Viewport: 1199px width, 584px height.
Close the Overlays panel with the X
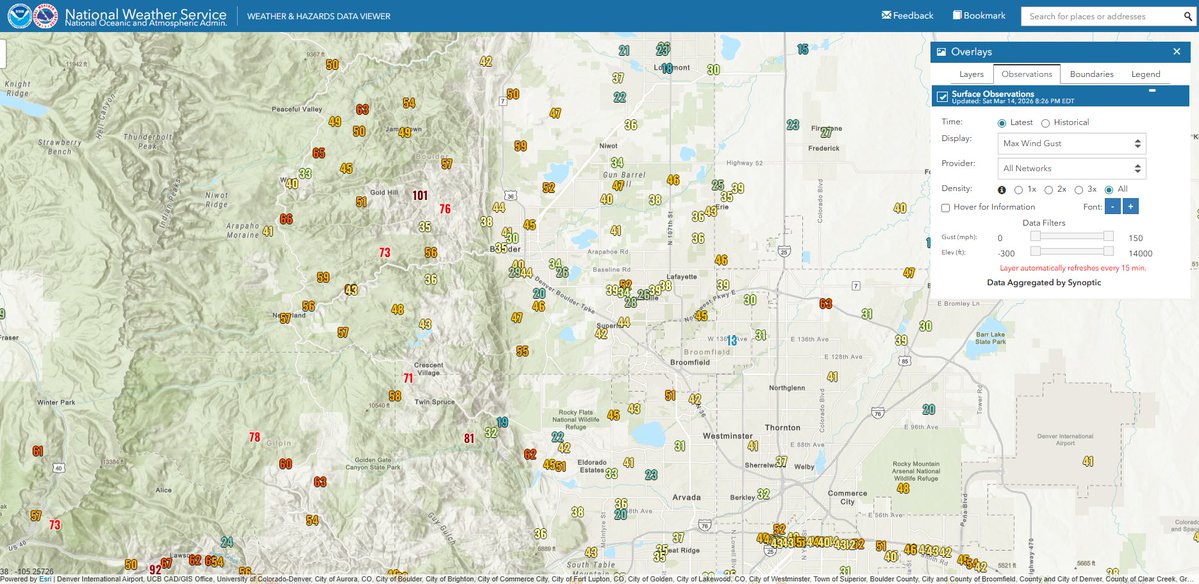point(1177,52)
